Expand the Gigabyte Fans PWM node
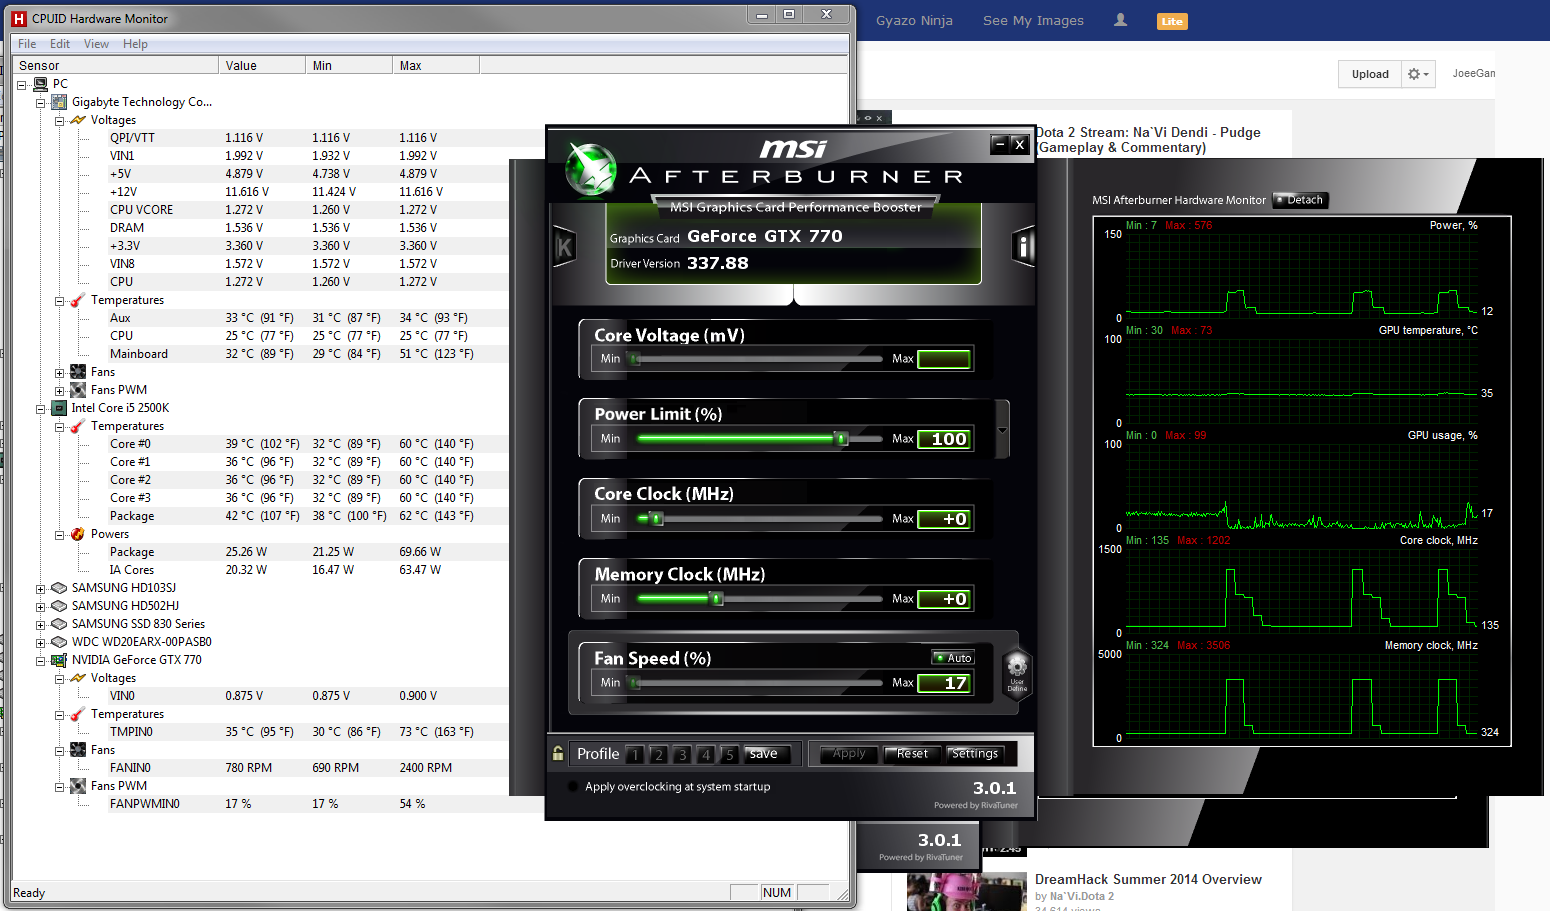The width and height of the screenshot is (1550, 911). point(59,390)
